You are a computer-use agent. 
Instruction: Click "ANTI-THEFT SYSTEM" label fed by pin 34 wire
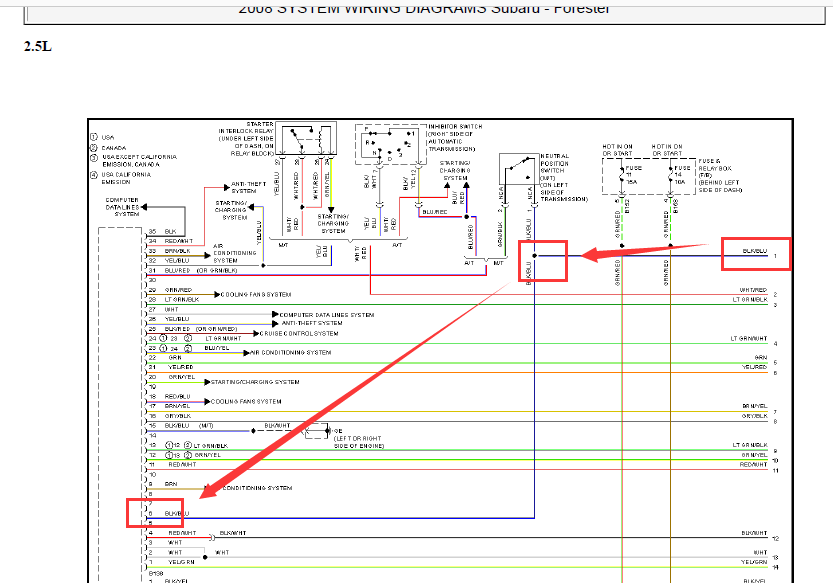[x=248, y=187]
